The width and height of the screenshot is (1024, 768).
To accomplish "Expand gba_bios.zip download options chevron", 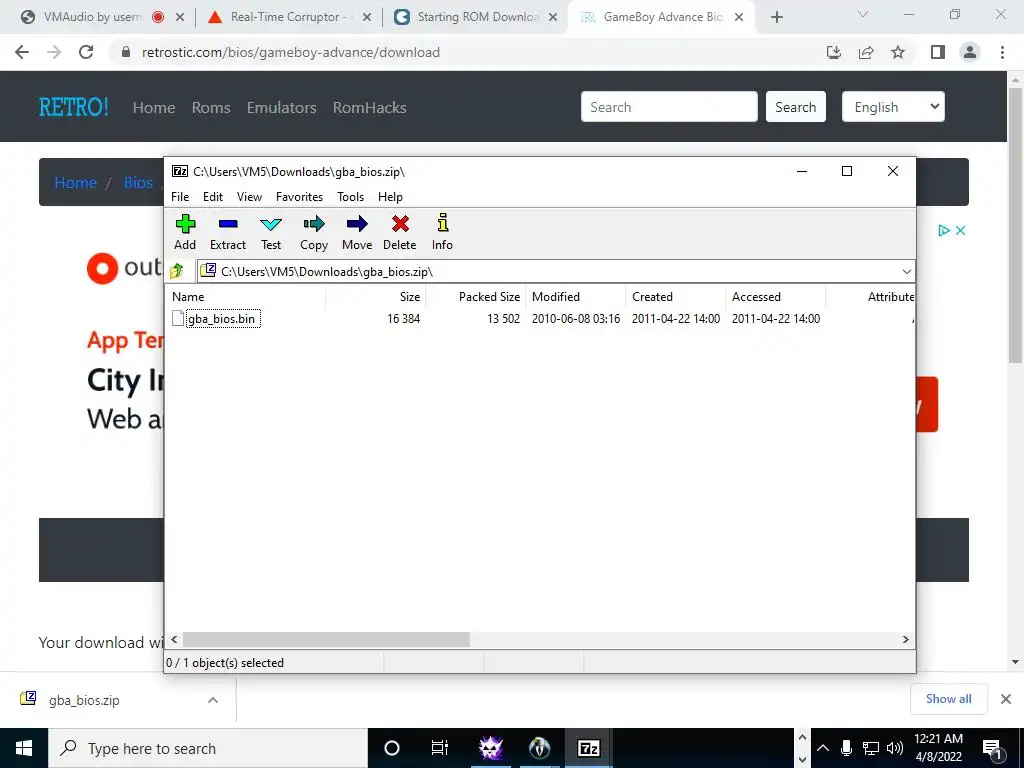I will click(213, 700).
